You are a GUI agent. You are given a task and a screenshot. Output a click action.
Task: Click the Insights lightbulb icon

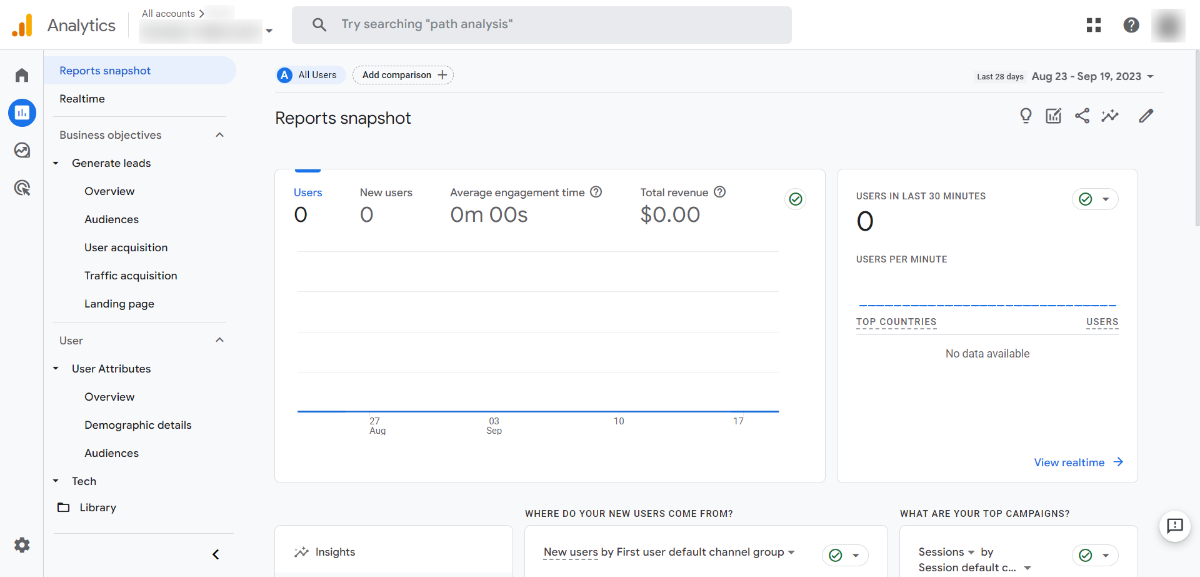[1025, 116]
